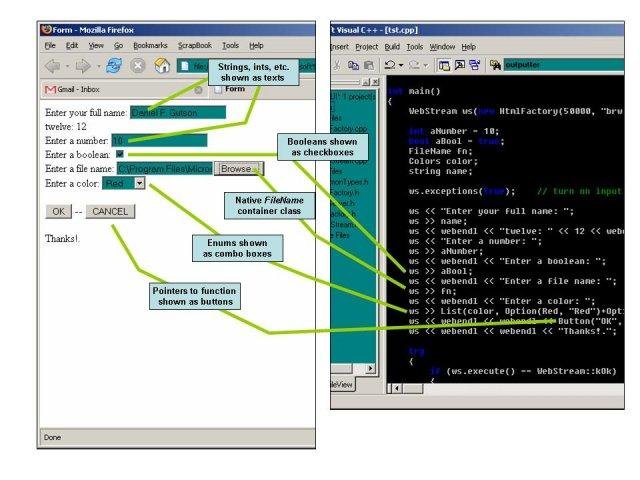Click the 'Thanks!' text on the form page

pyautogui.click(x=62, y=239)
